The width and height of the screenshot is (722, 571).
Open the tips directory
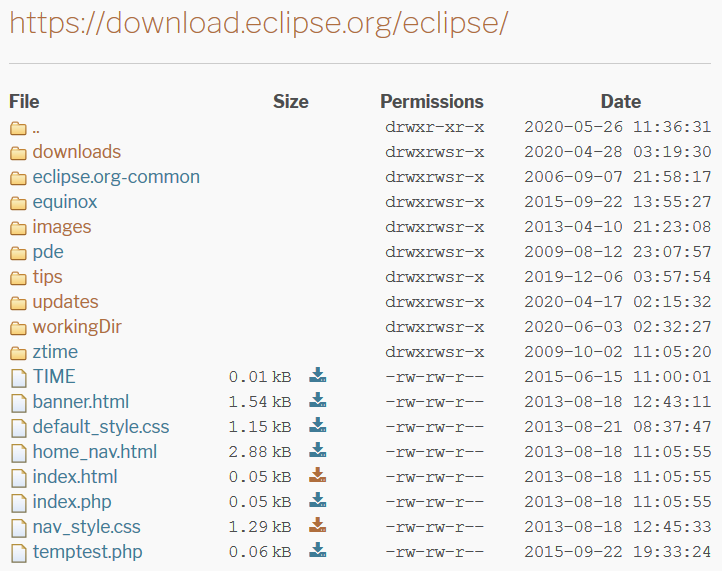point(47,277)
